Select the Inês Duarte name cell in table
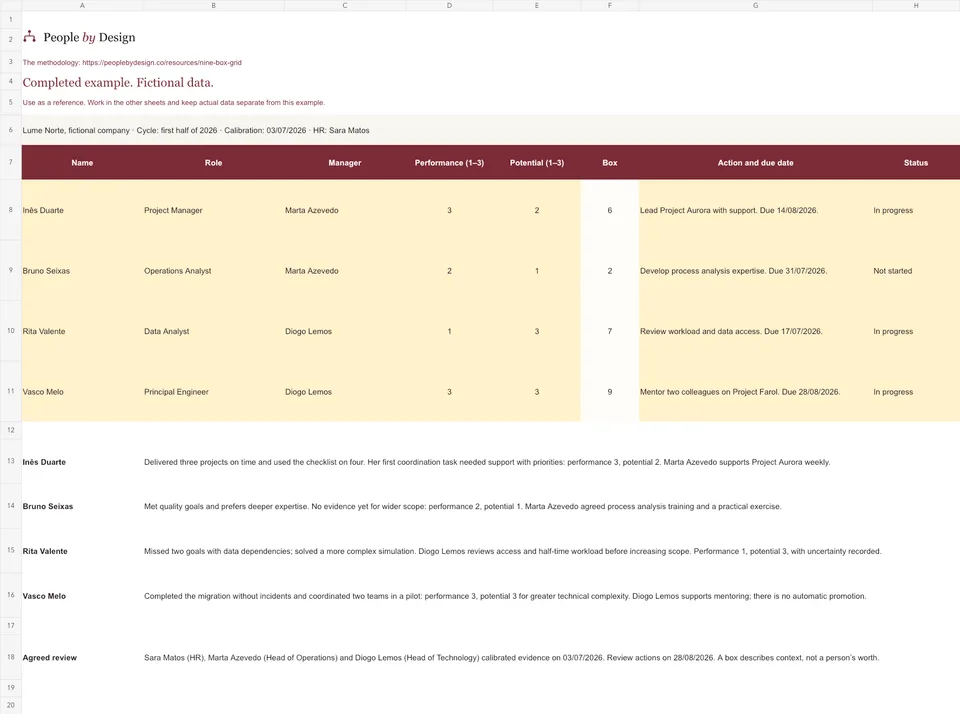Viewport: 960px width, 714px height. [x=82, y=210]
